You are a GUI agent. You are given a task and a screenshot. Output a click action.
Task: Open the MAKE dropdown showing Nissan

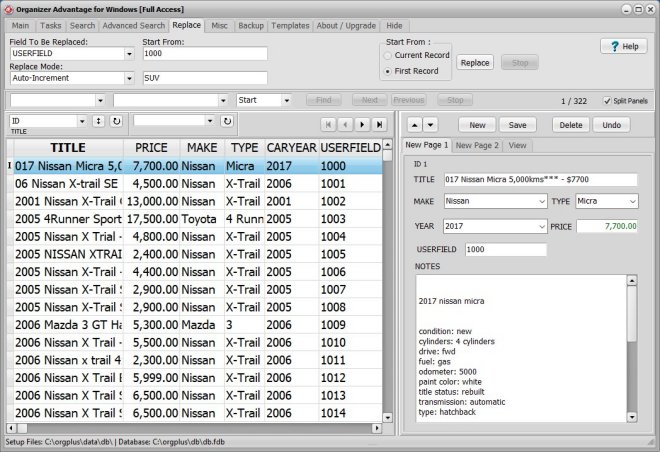click(542, 202)
